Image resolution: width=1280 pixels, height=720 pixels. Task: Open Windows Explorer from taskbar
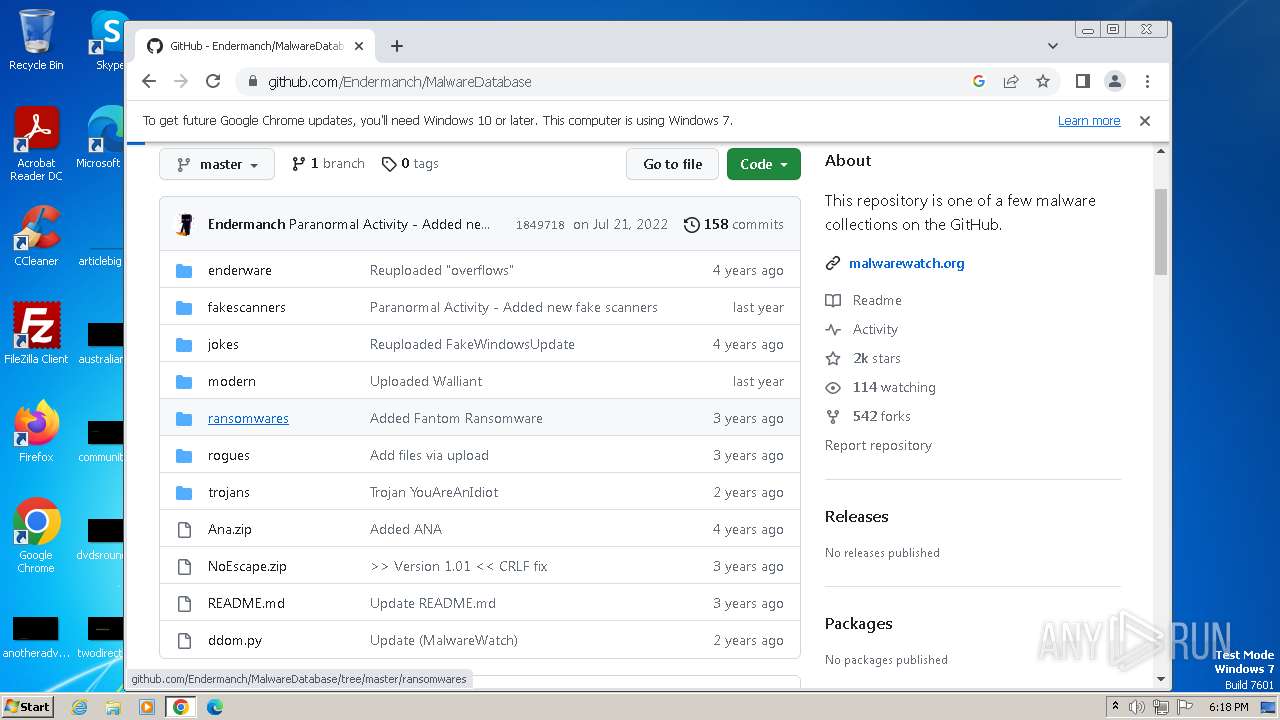pyautogui.click(x=113, y=707)
